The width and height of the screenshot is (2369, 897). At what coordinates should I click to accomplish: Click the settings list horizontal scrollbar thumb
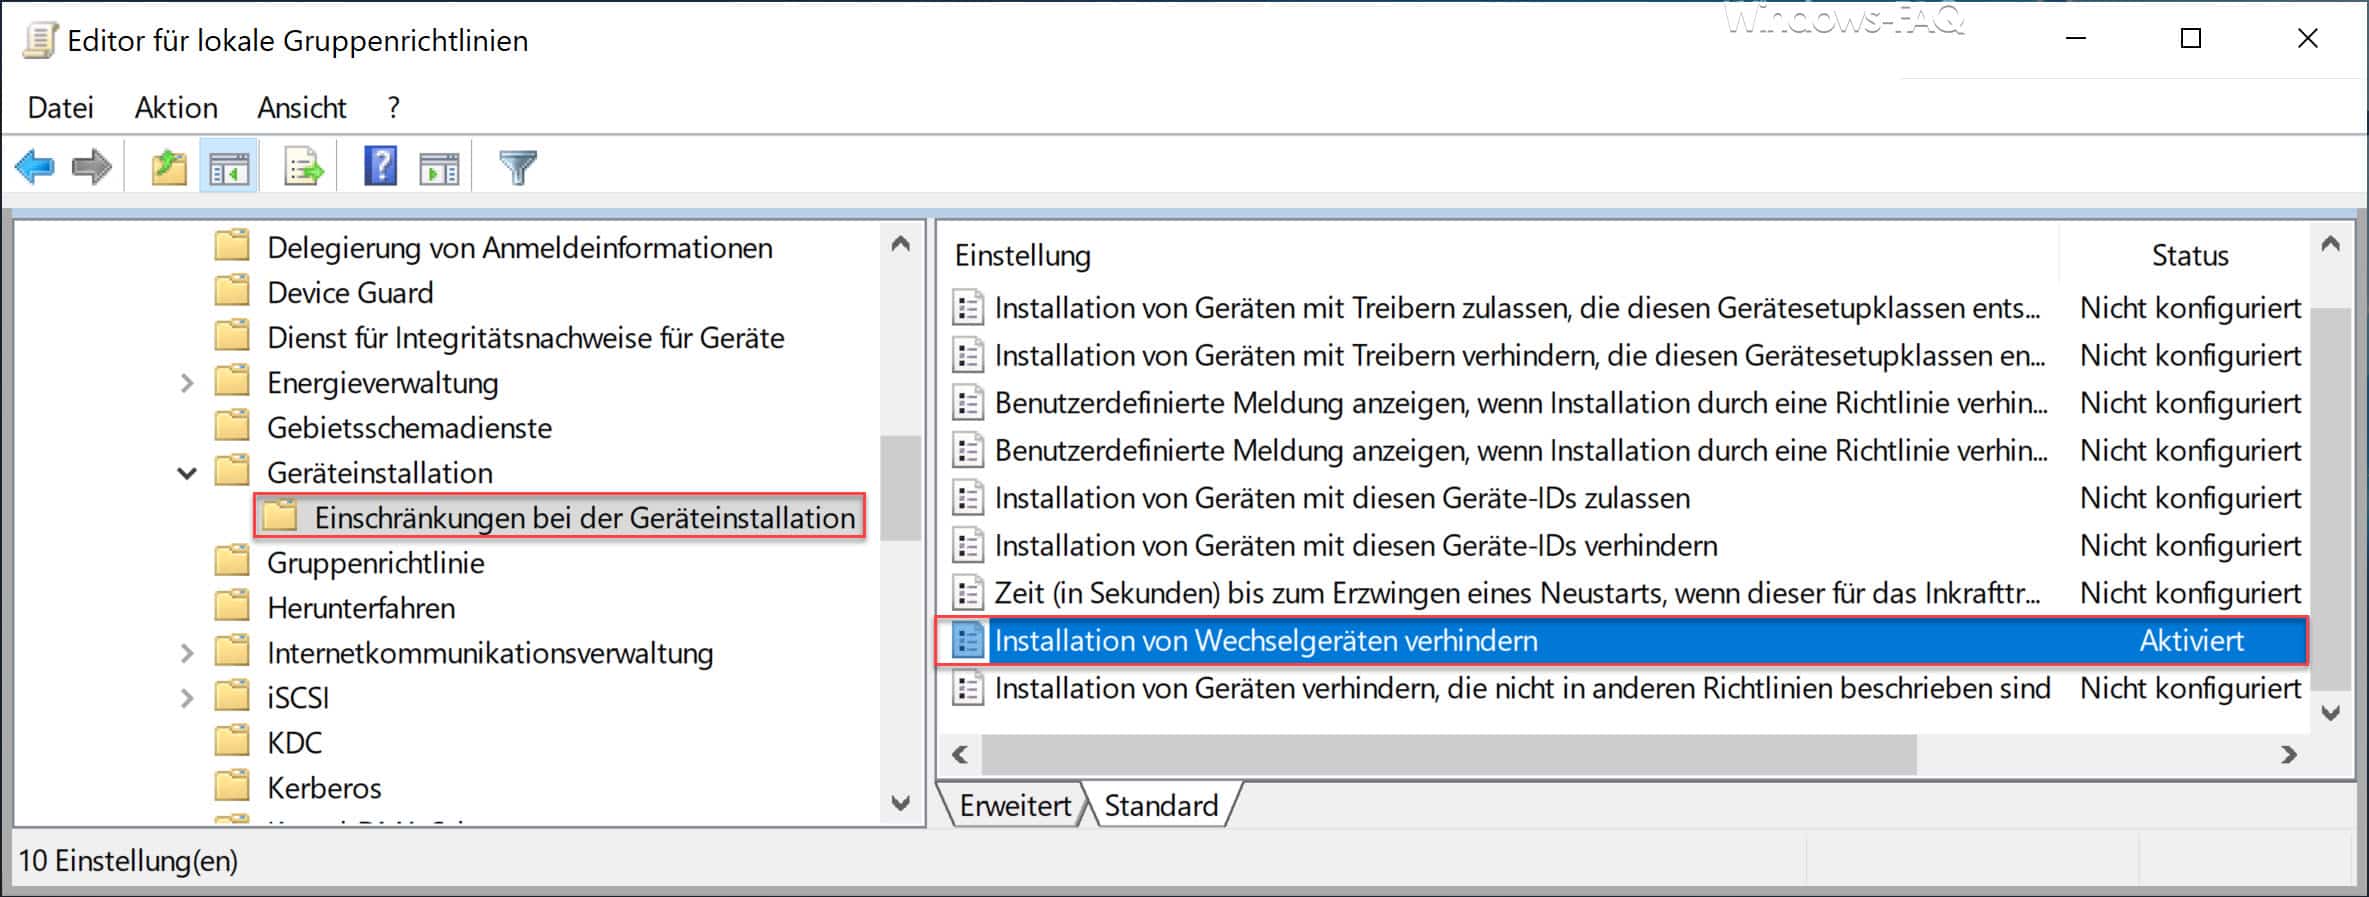point(1449,755)
